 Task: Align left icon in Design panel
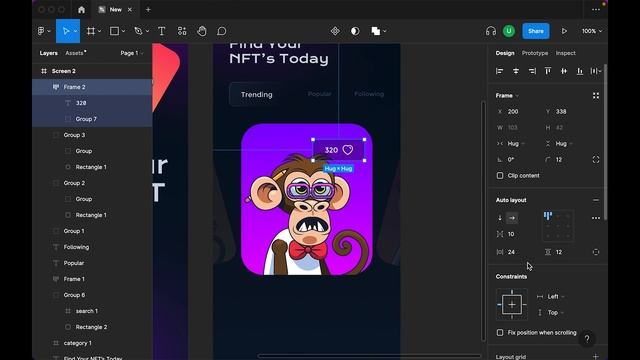[x=500, y=71]
